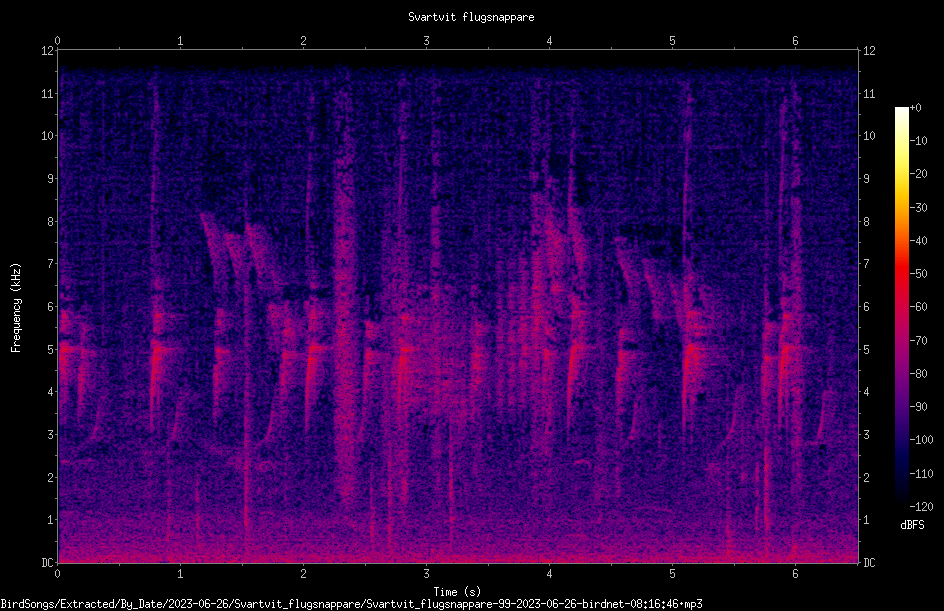Click the bottom time axis '0' label

(57, 574)
